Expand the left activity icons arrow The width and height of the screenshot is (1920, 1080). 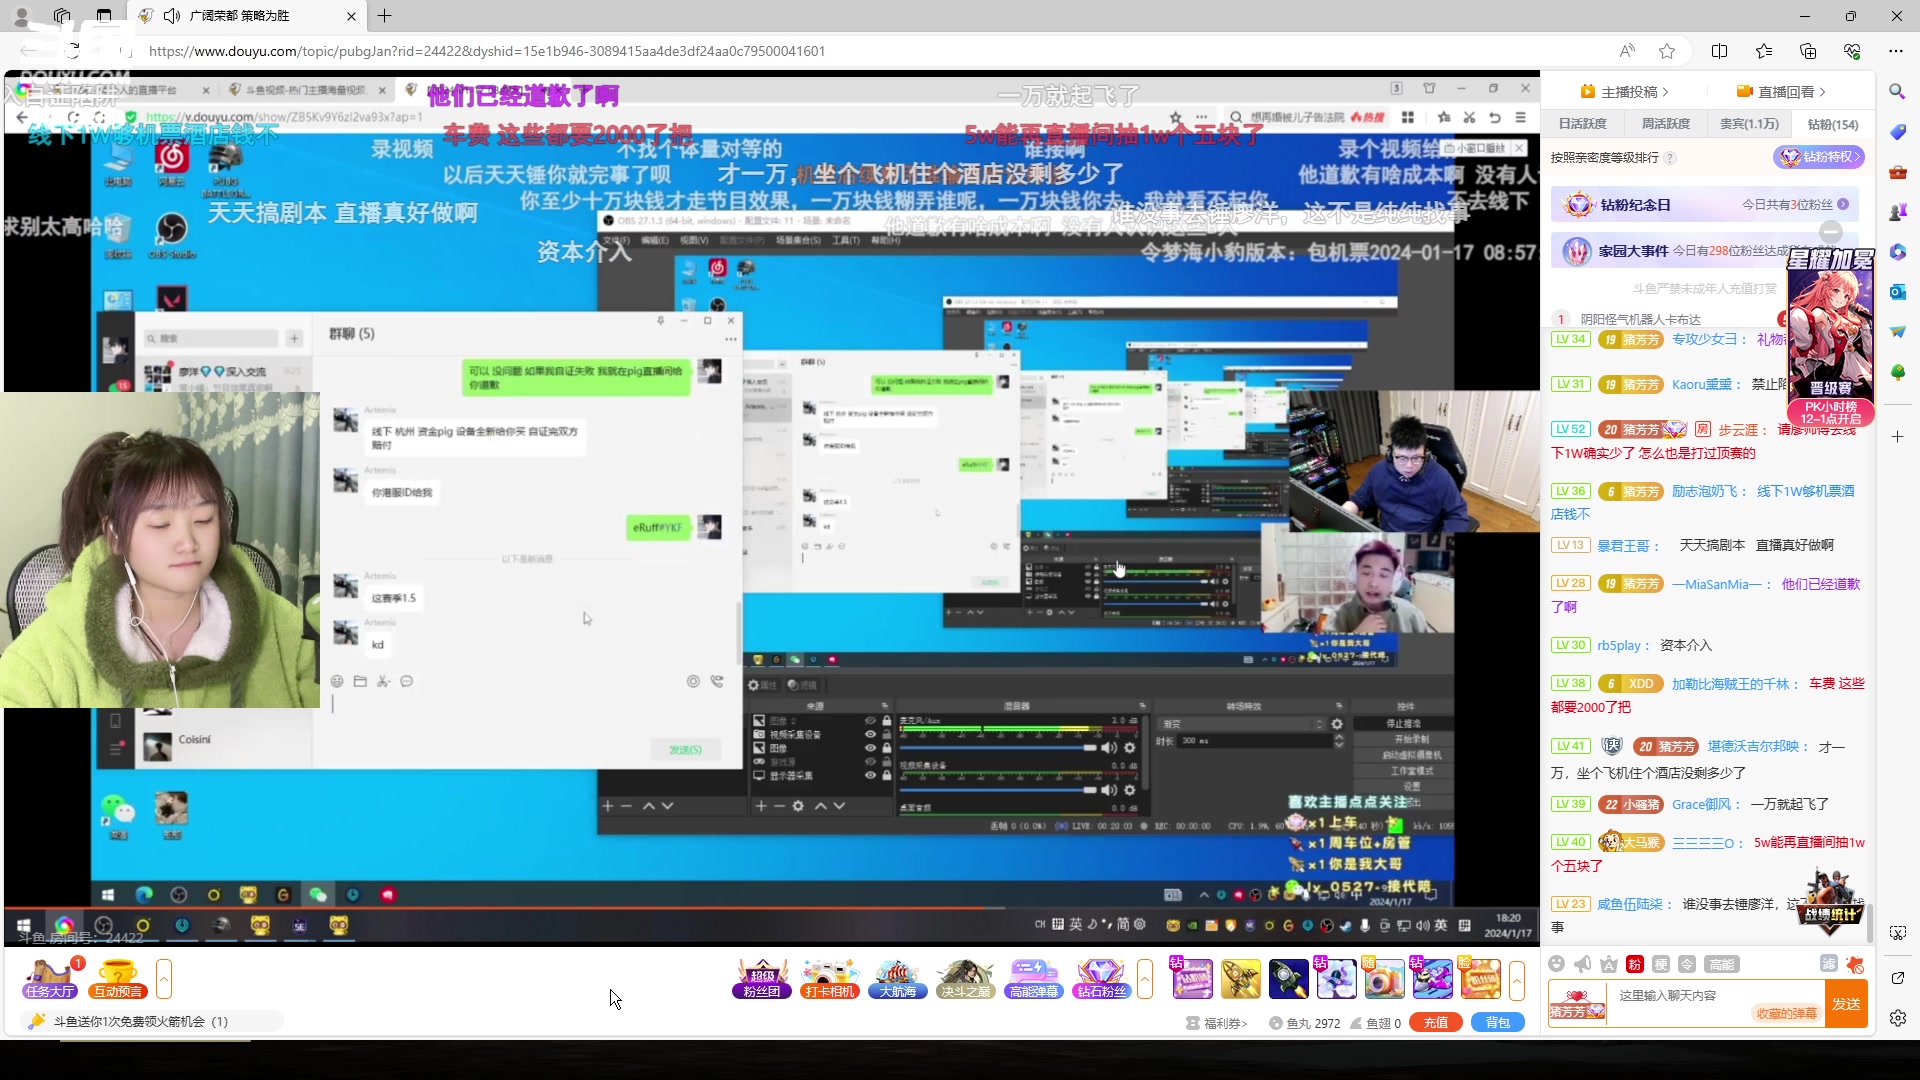(164, 979)
